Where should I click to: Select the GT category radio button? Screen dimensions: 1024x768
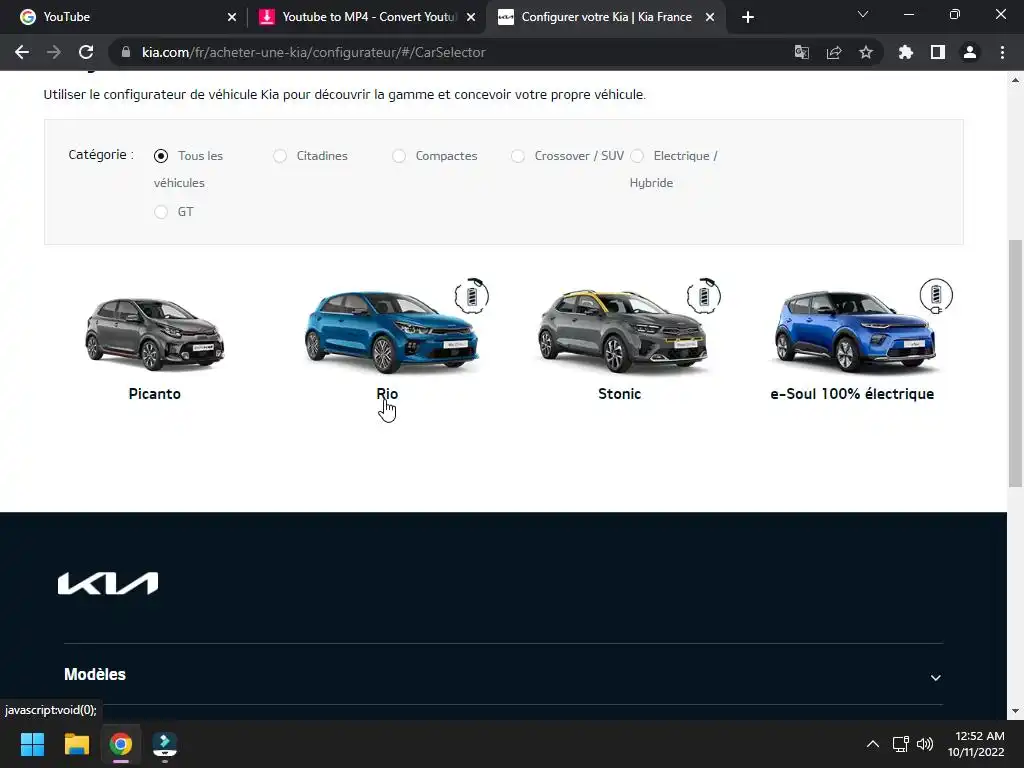click(x=161, y=212)
